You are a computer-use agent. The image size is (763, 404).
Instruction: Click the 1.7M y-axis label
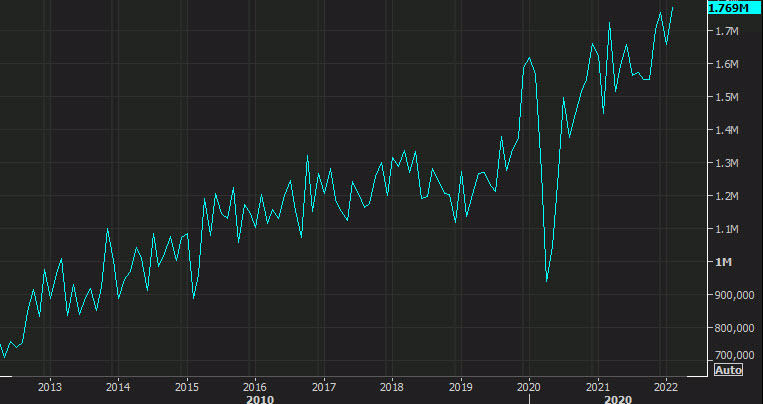click(x=727, y=31)
